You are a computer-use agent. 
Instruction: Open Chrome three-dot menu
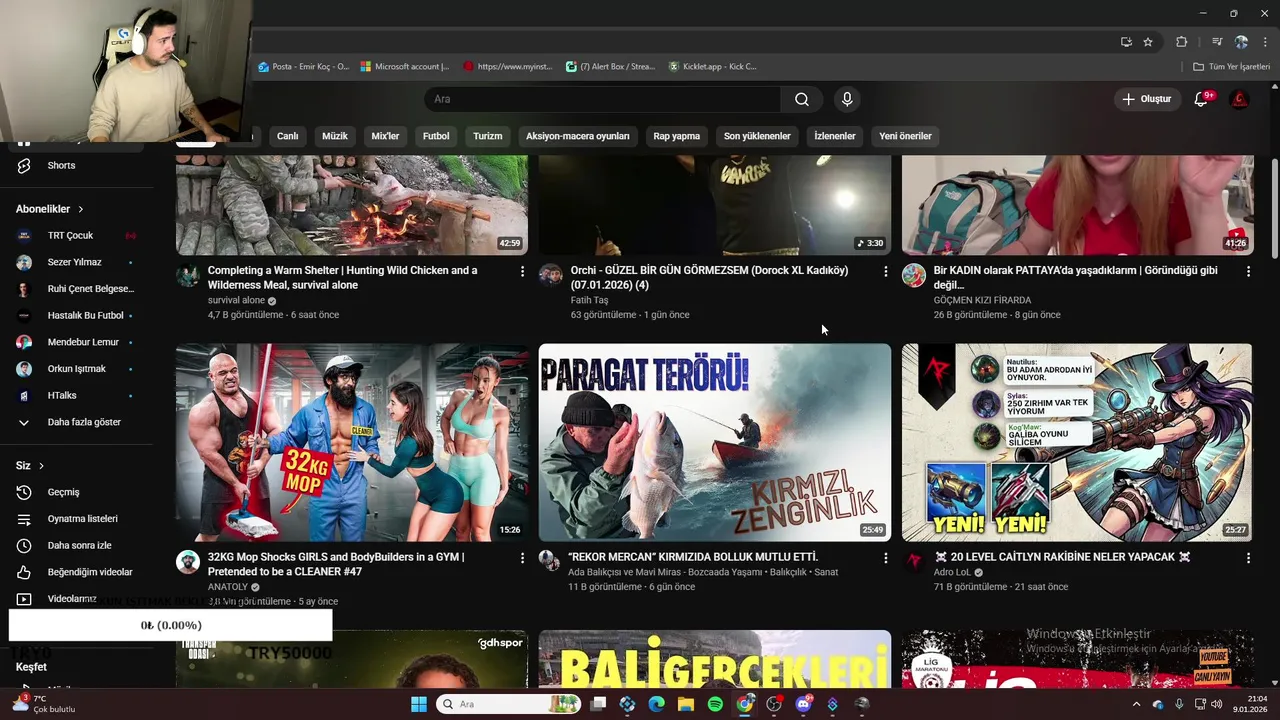click(1265, 42)
